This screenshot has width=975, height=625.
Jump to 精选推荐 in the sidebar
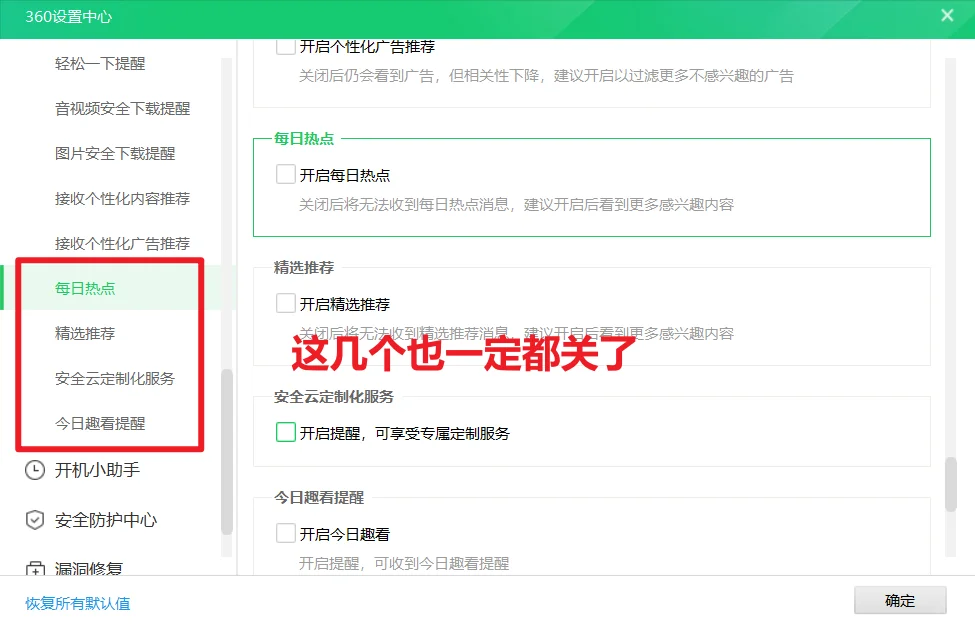tap(85, 333)
